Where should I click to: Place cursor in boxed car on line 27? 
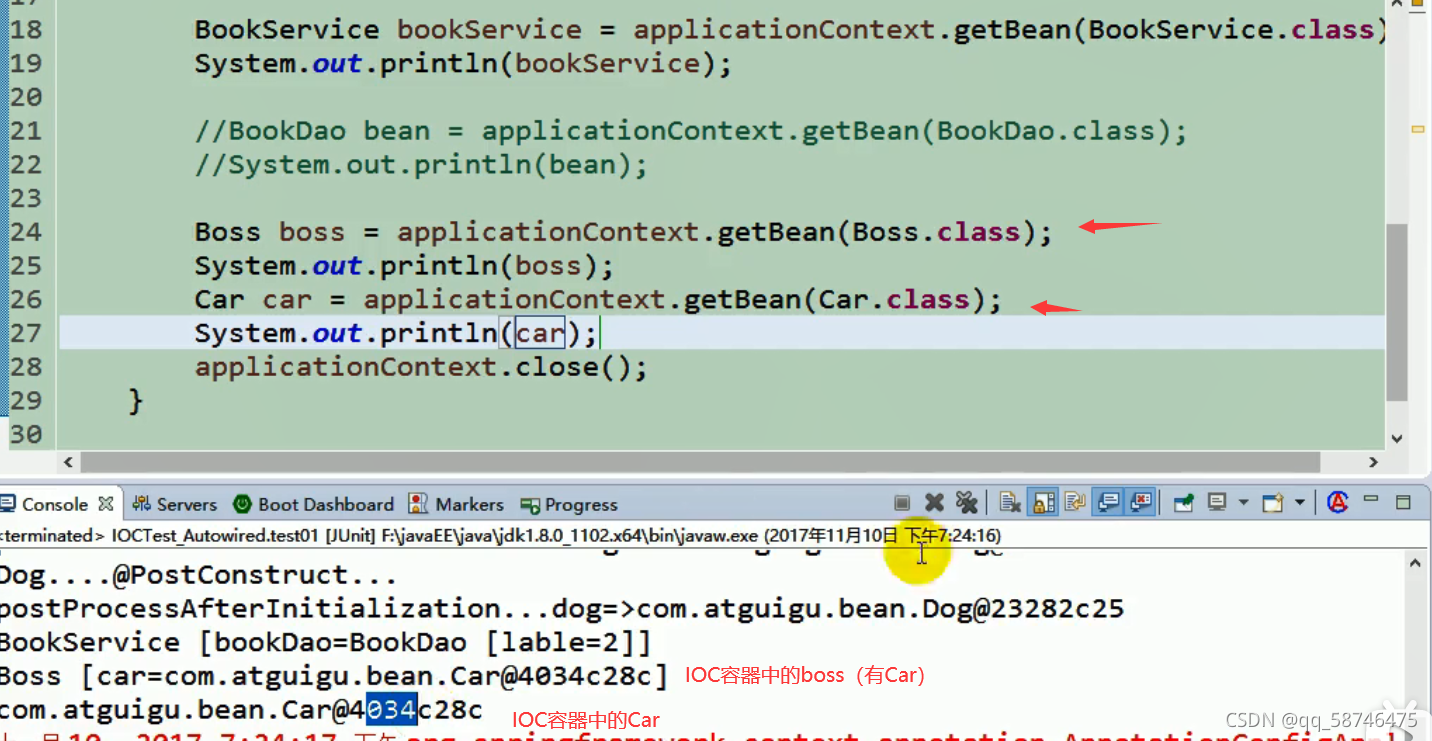[x=540, y=334]
